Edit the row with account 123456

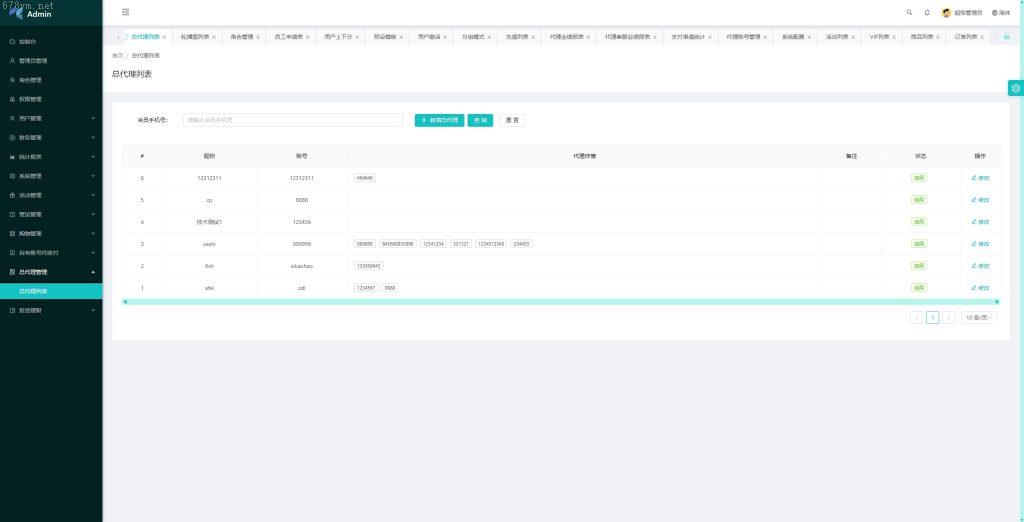pyautogui.click(x=980, y=221)
